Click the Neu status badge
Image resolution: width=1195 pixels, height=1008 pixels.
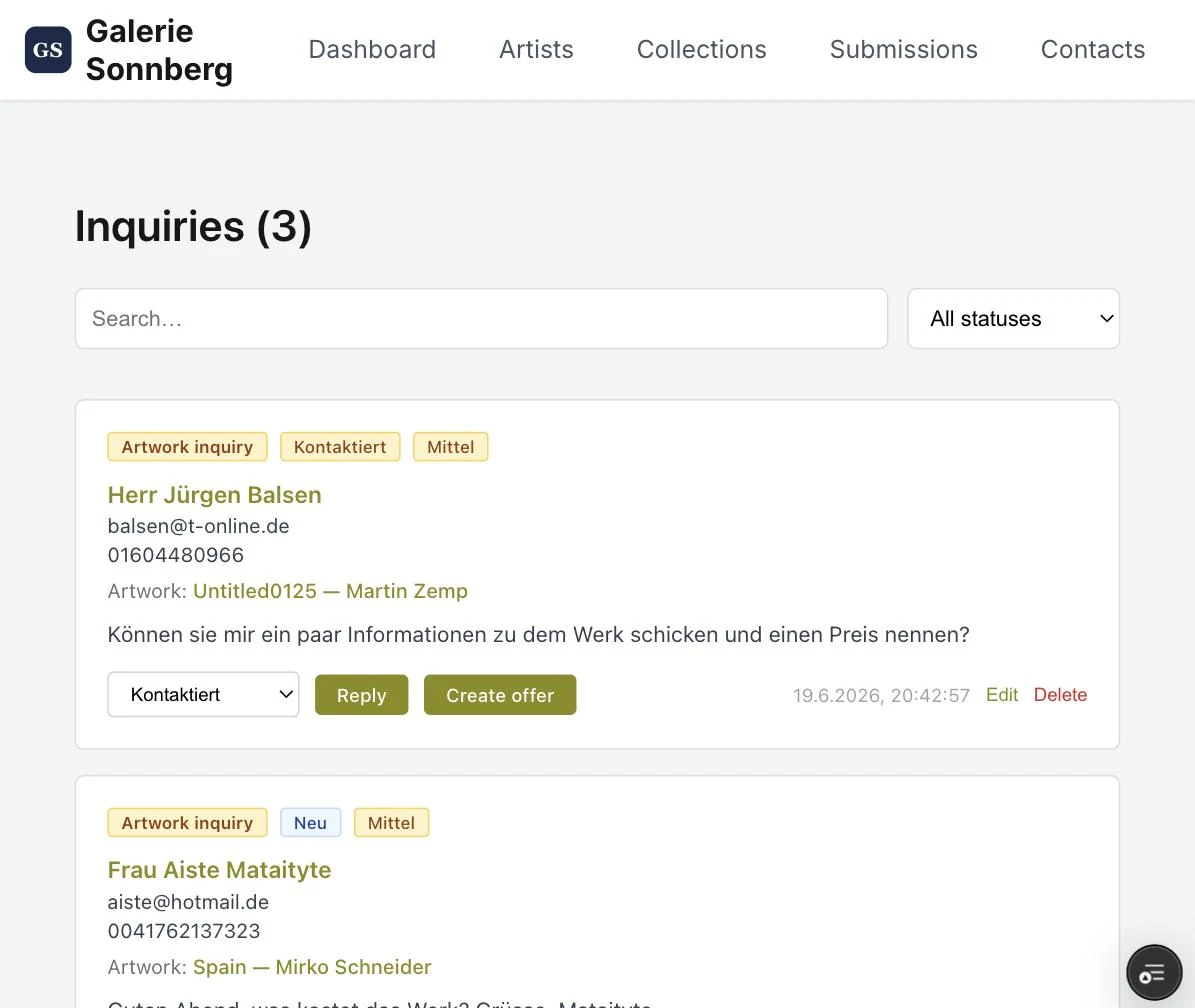point(310,823)
